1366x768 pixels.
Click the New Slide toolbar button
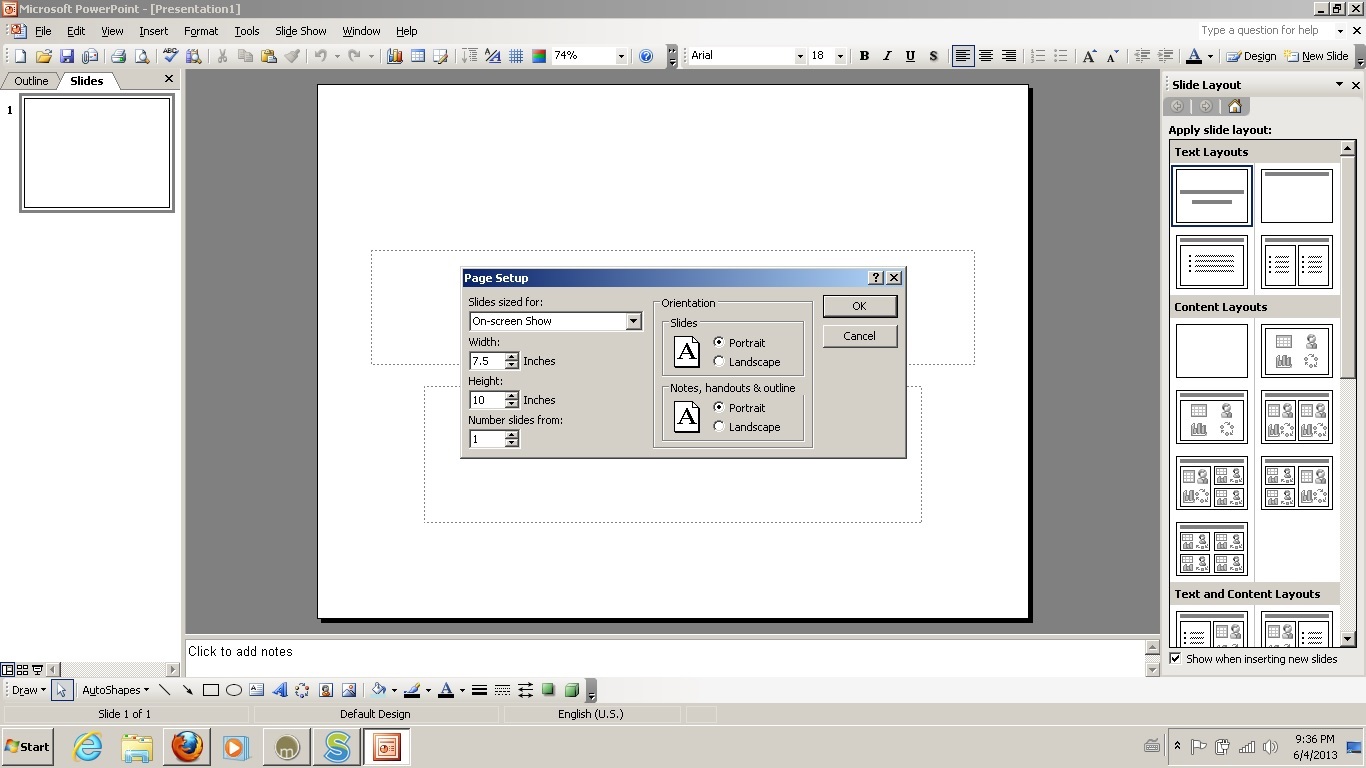[1316, 56]
